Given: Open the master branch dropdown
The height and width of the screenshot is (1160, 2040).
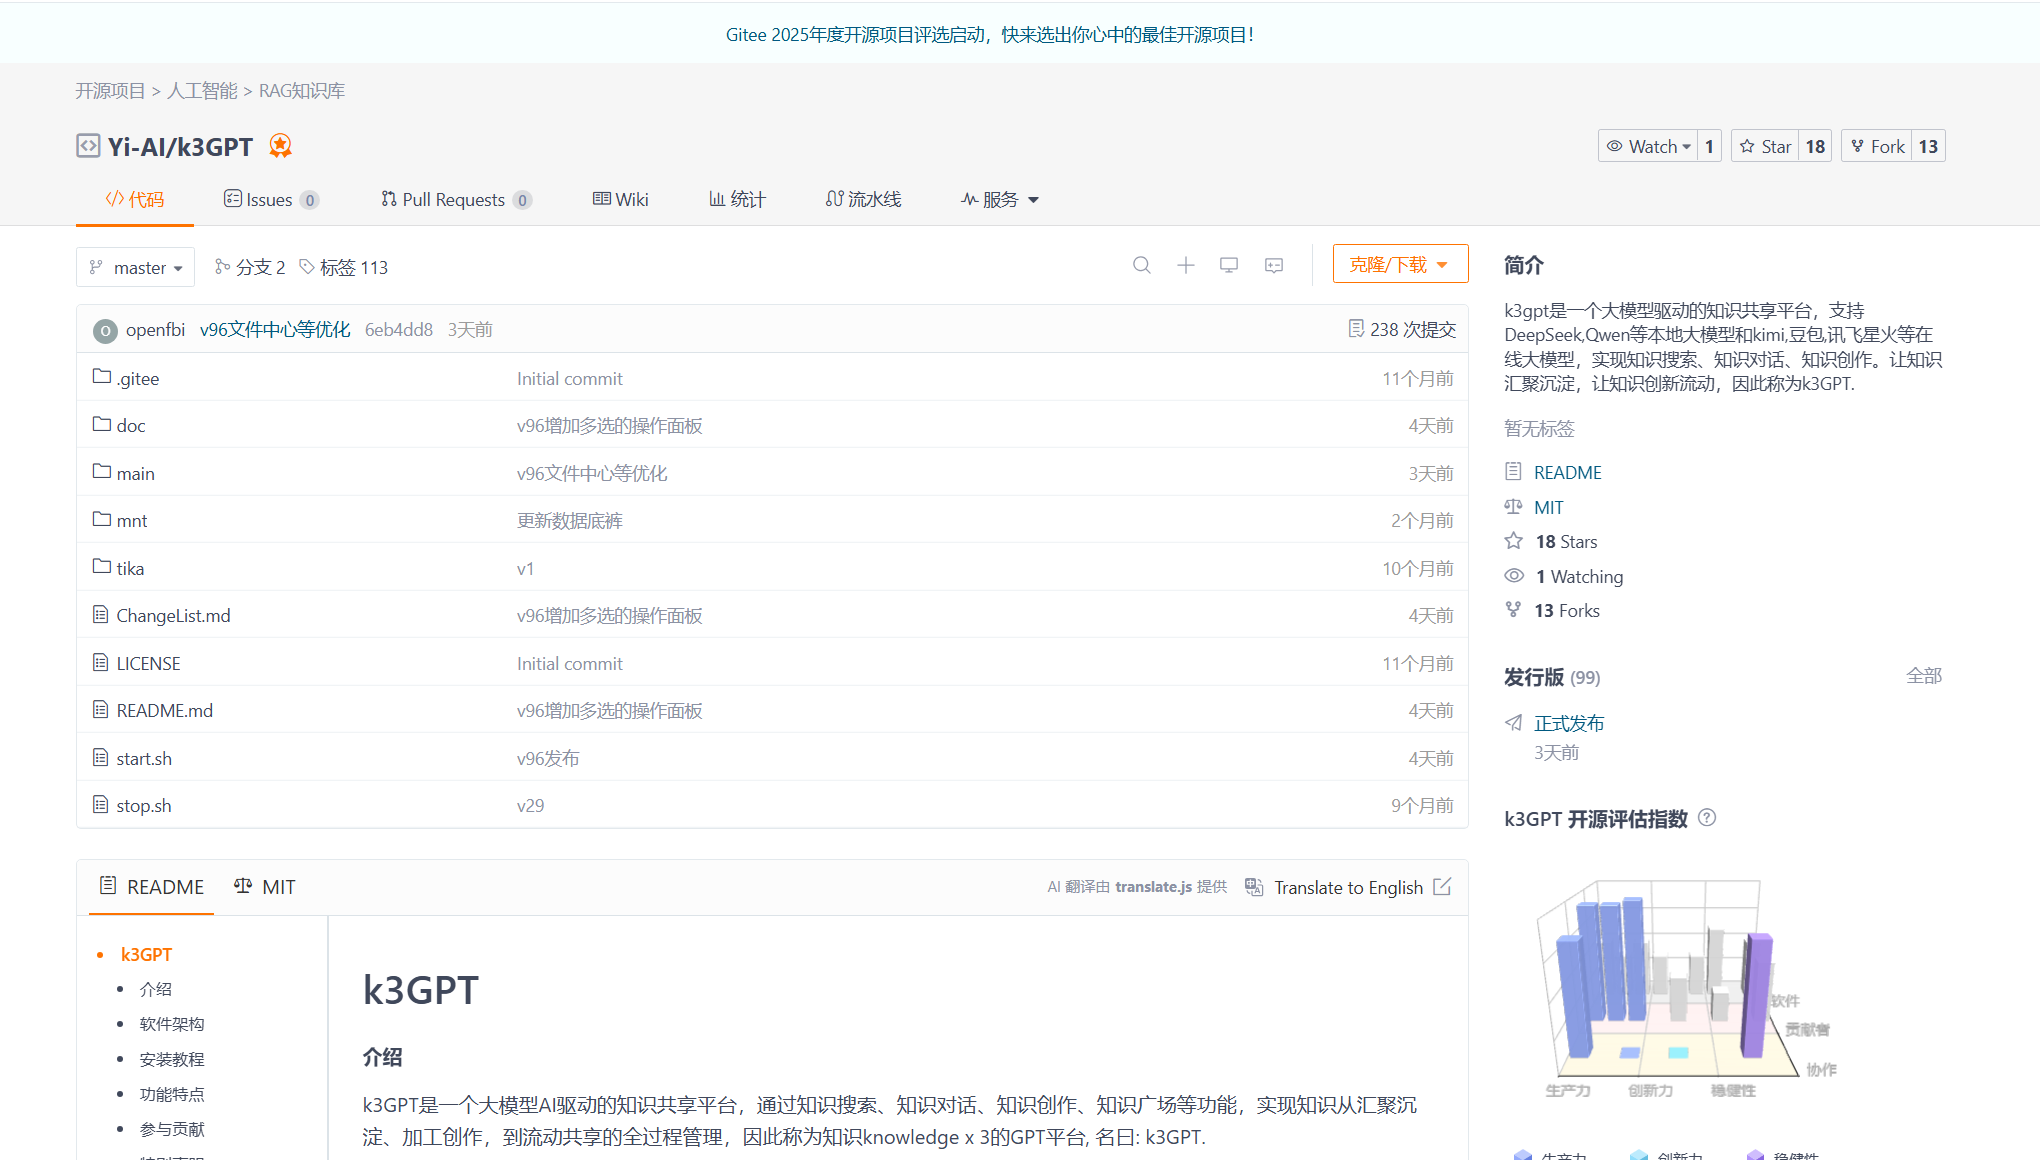Looking at the screenshot, I should (135, 268).
